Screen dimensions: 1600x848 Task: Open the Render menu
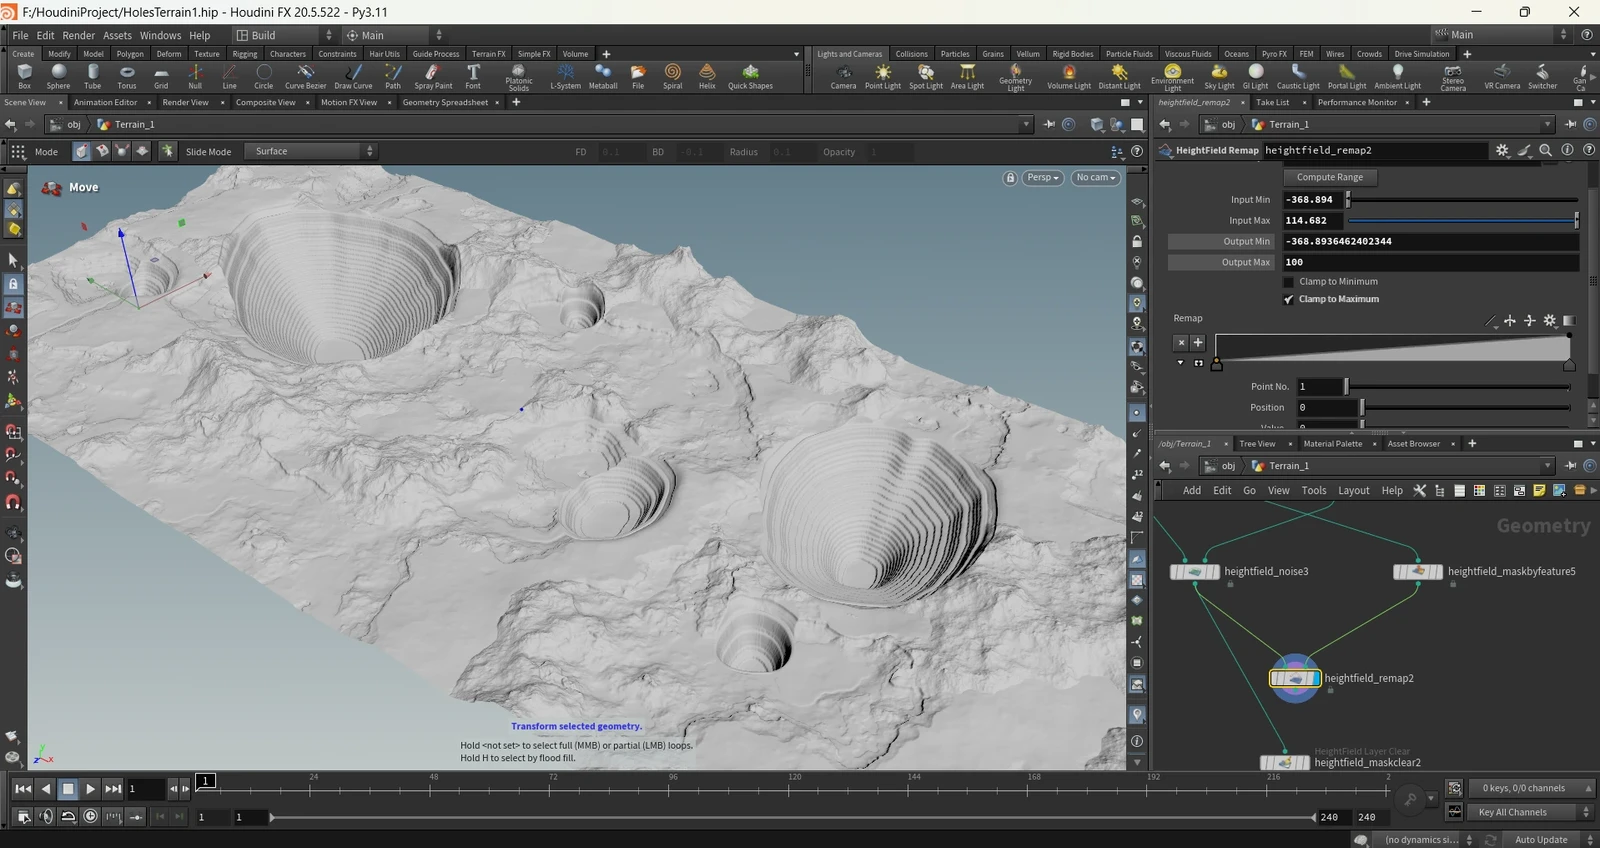coord(79,35)
